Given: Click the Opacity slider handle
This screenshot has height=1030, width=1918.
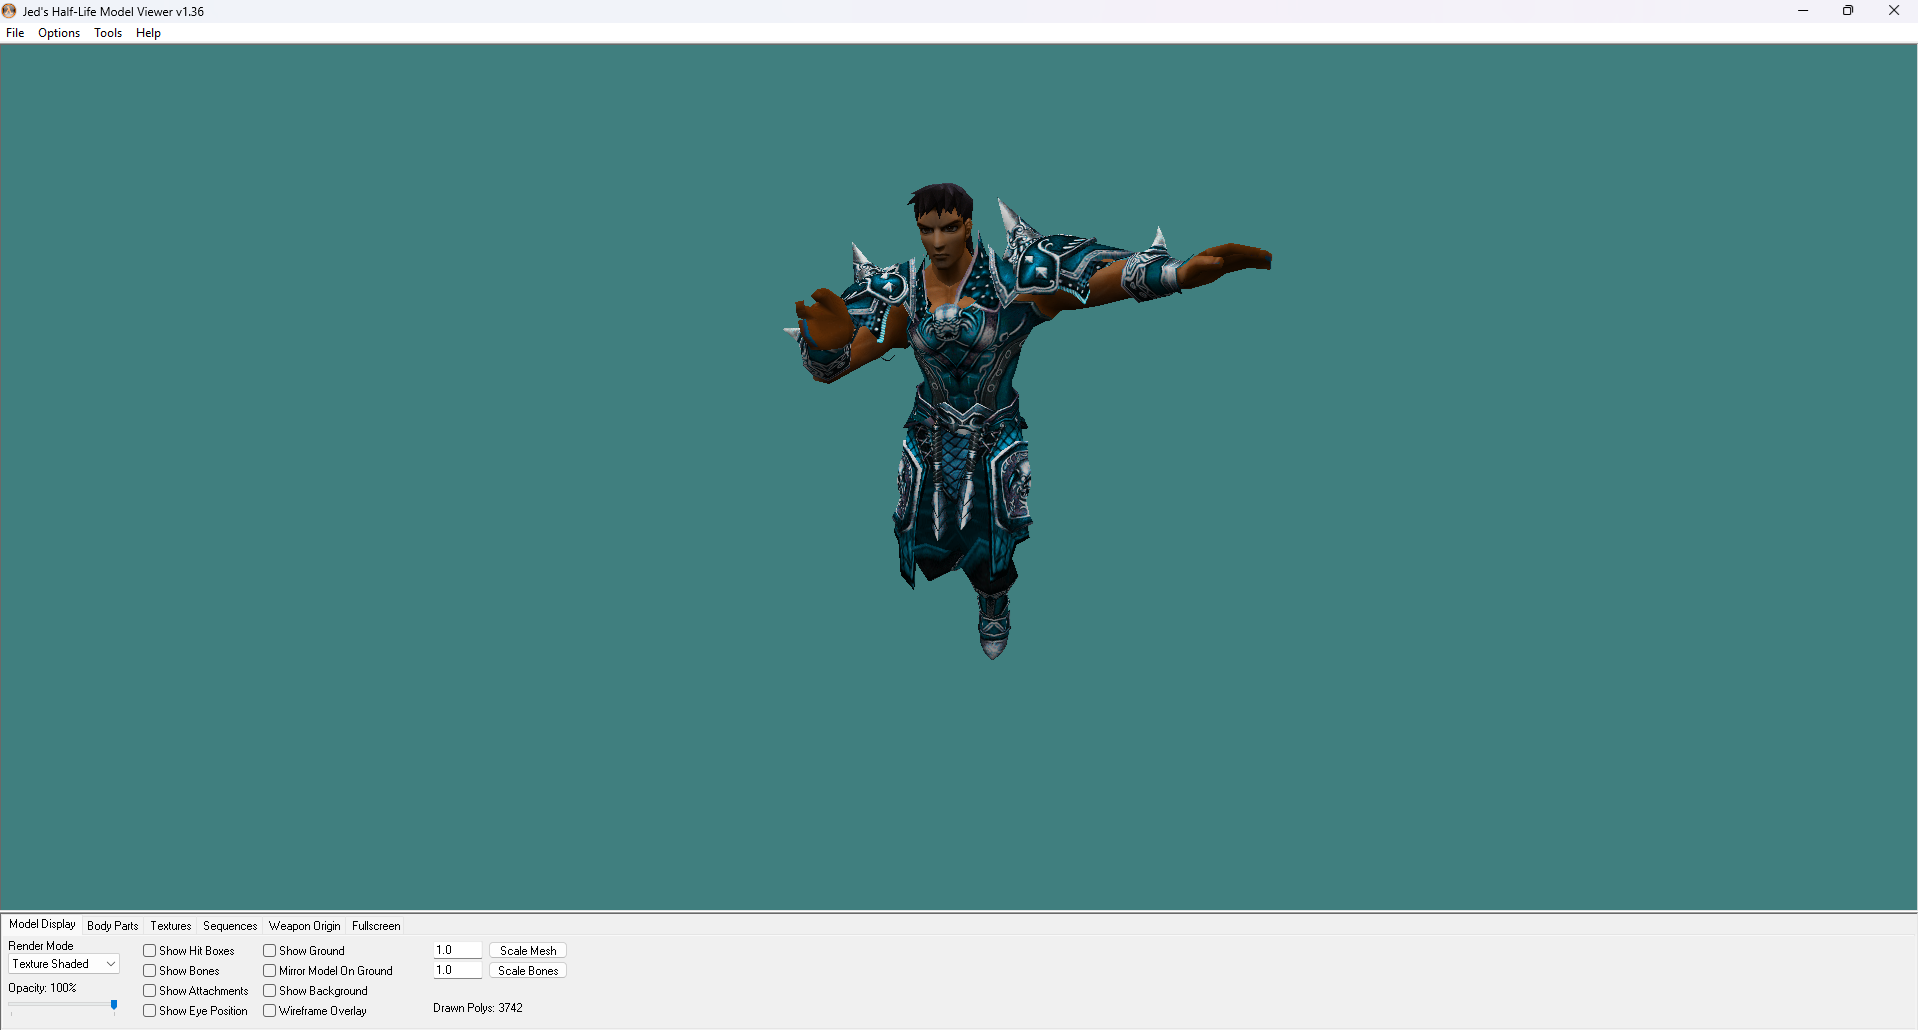Looking at the screenshot, I should [x=114, y=1005].
